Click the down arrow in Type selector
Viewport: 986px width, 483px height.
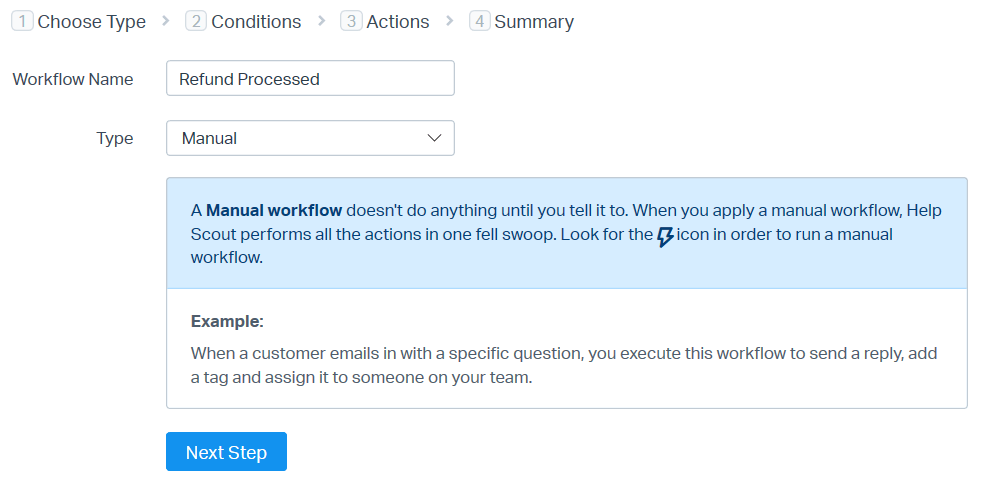[434, 138]
